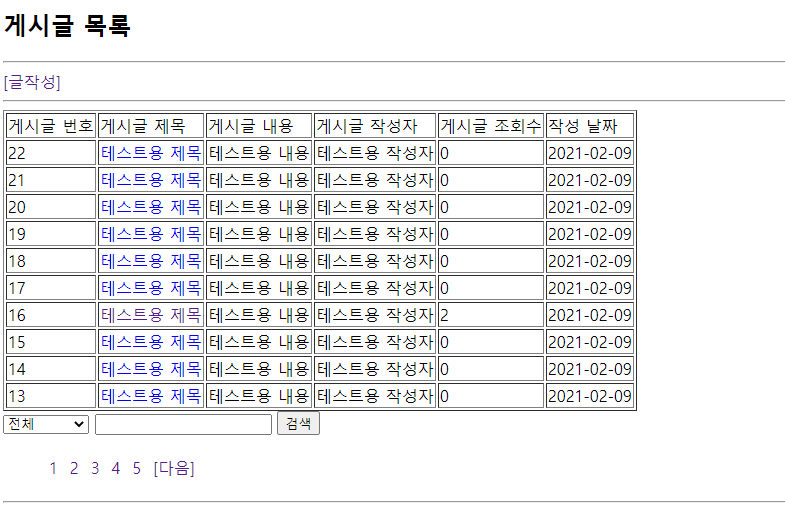Image resolution: width=785 pixels, height=505 pixels.
Task: Click 테스트용 작성자 author cell in row 22
Action: pos(375,153)
